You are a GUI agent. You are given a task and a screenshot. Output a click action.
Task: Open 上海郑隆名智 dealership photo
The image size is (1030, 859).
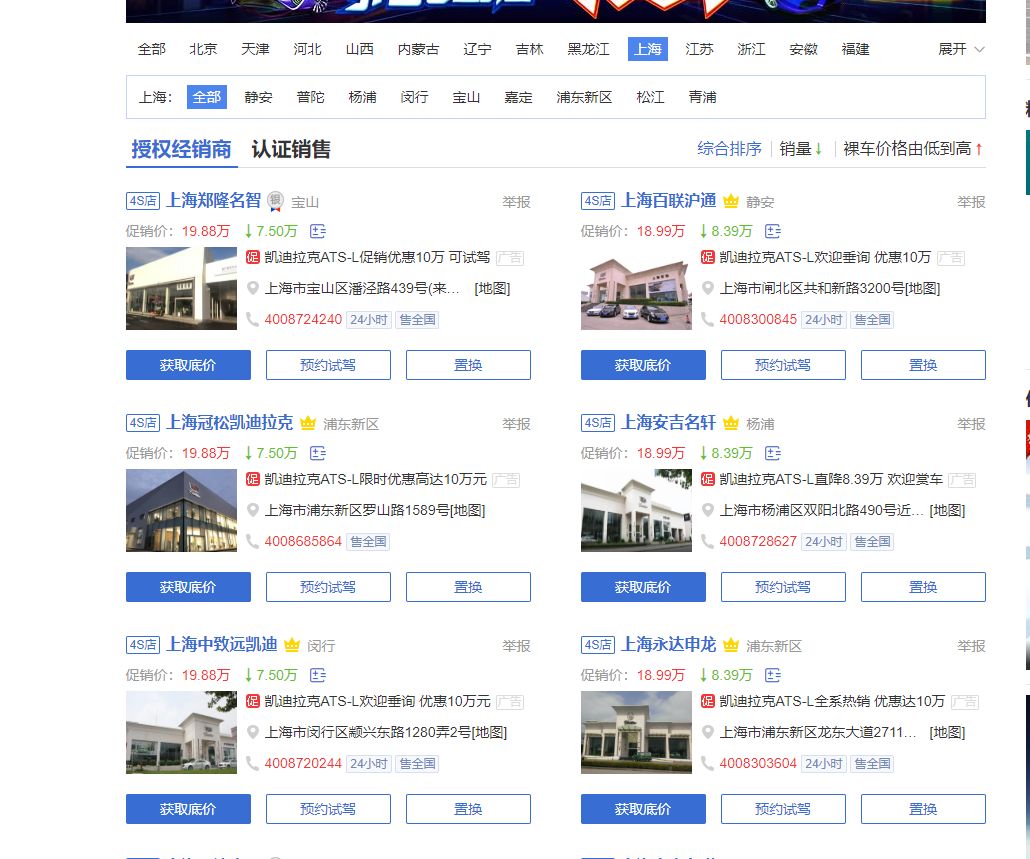click(181, 288)
